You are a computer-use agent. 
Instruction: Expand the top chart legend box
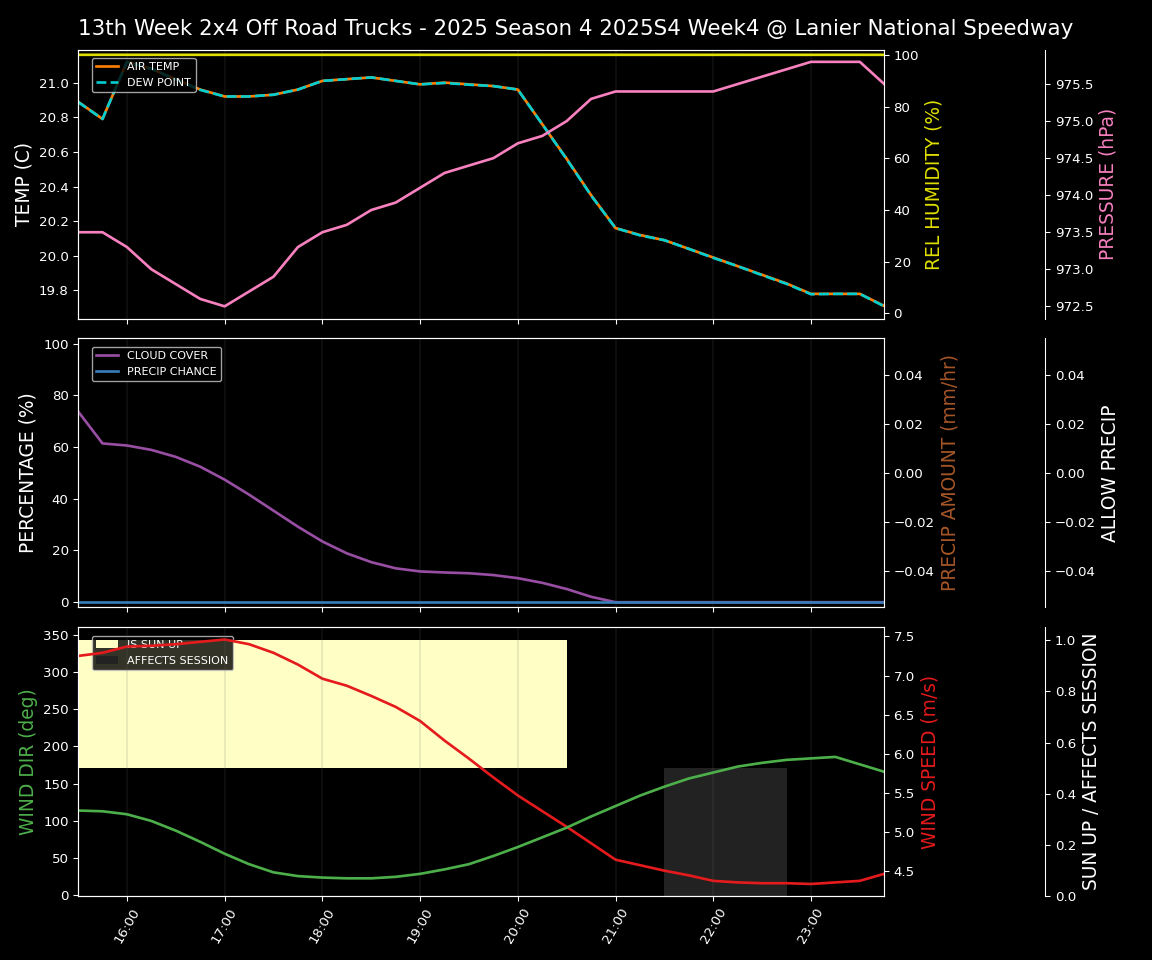click(x=147, y=74)
